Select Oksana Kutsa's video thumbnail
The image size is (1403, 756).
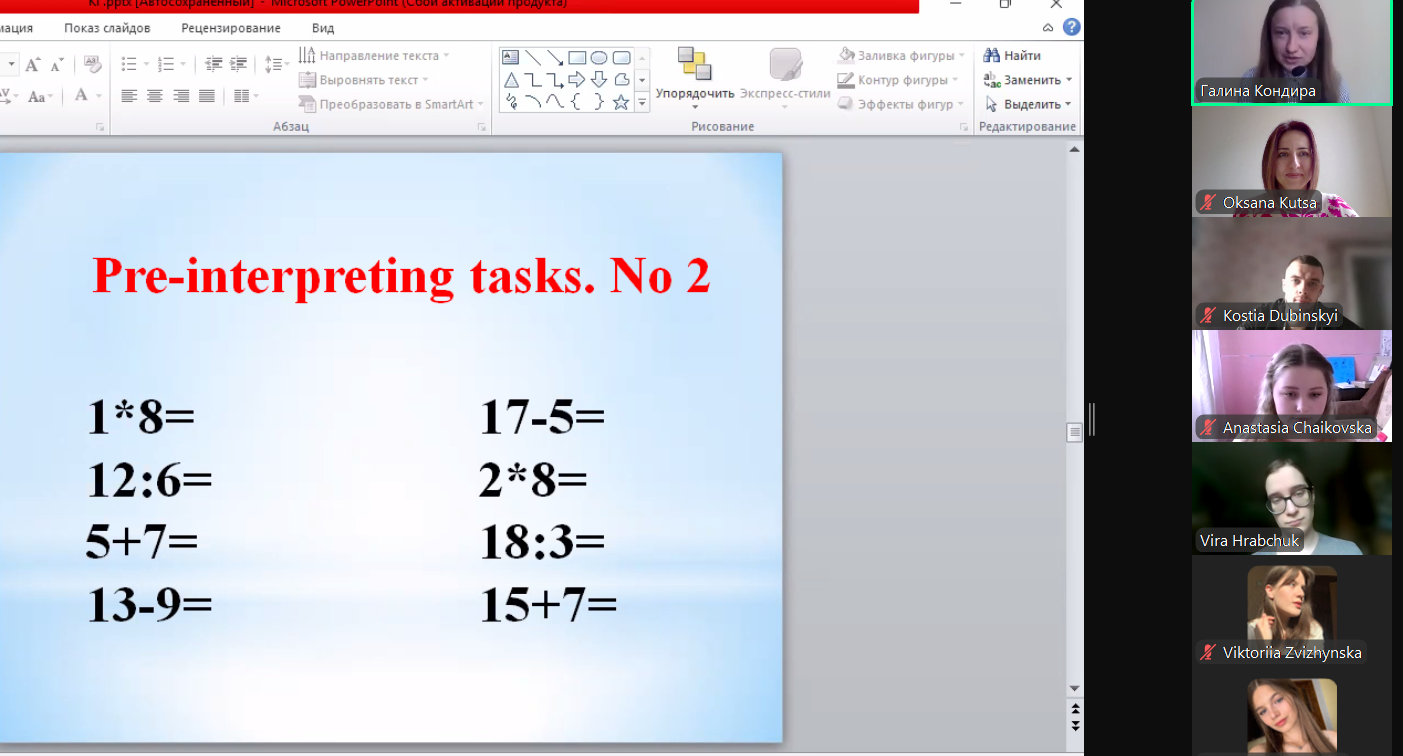tap(1291, 161)
